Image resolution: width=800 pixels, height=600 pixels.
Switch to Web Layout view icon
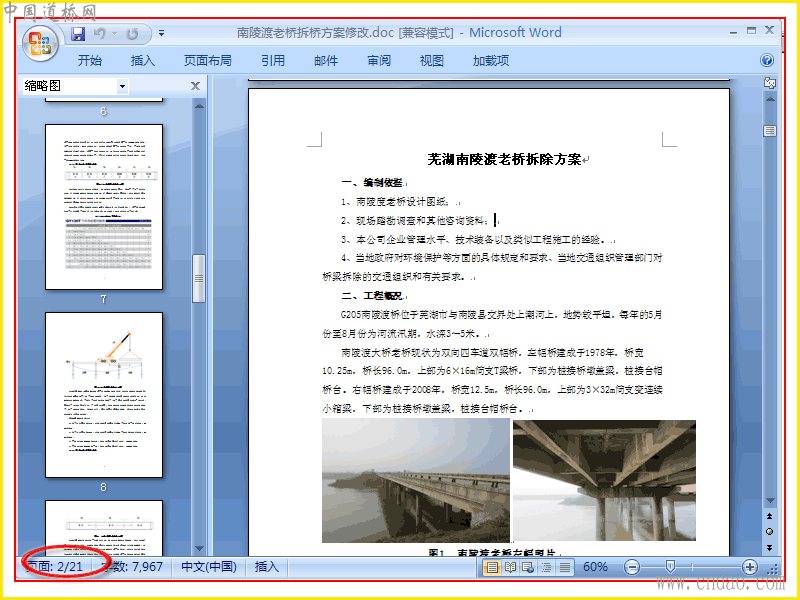(528, 567)
